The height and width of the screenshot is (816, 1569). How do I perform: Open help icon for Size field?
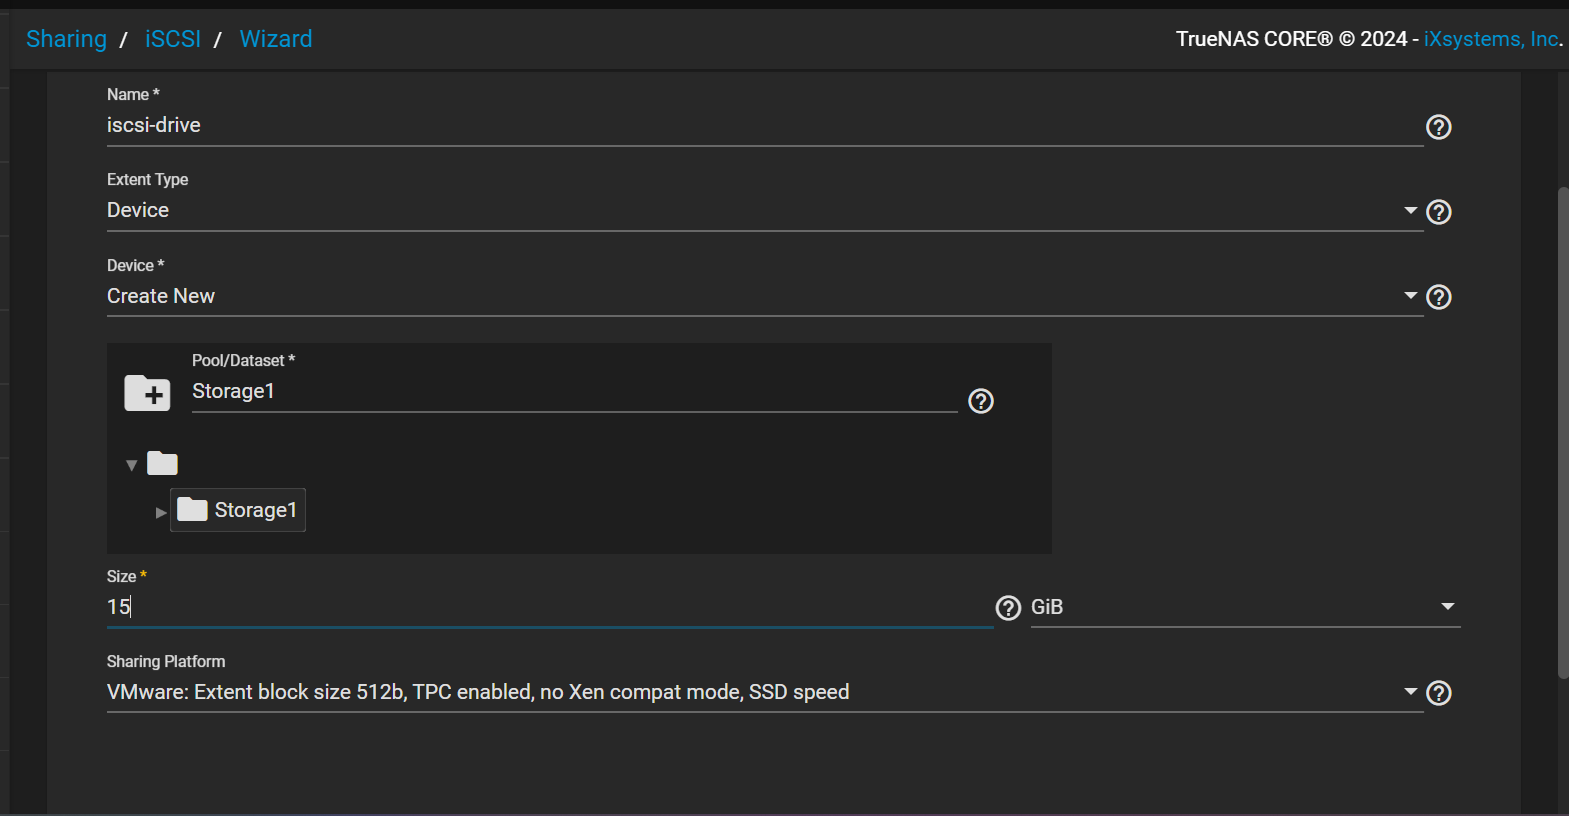pyautogui.click(x=1008, y=608)
